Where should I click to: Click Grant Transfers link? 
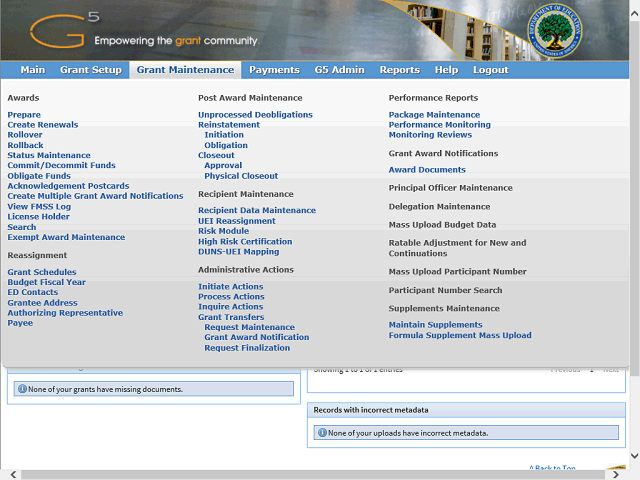tap(231, 317)
